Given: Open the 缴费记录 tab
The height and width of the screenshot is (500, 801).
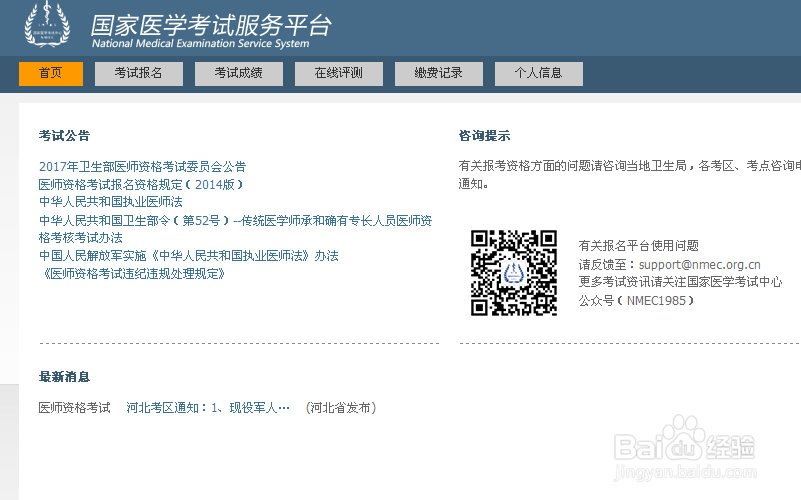Looking at the screenshot, I should click(x=439, y=74).
